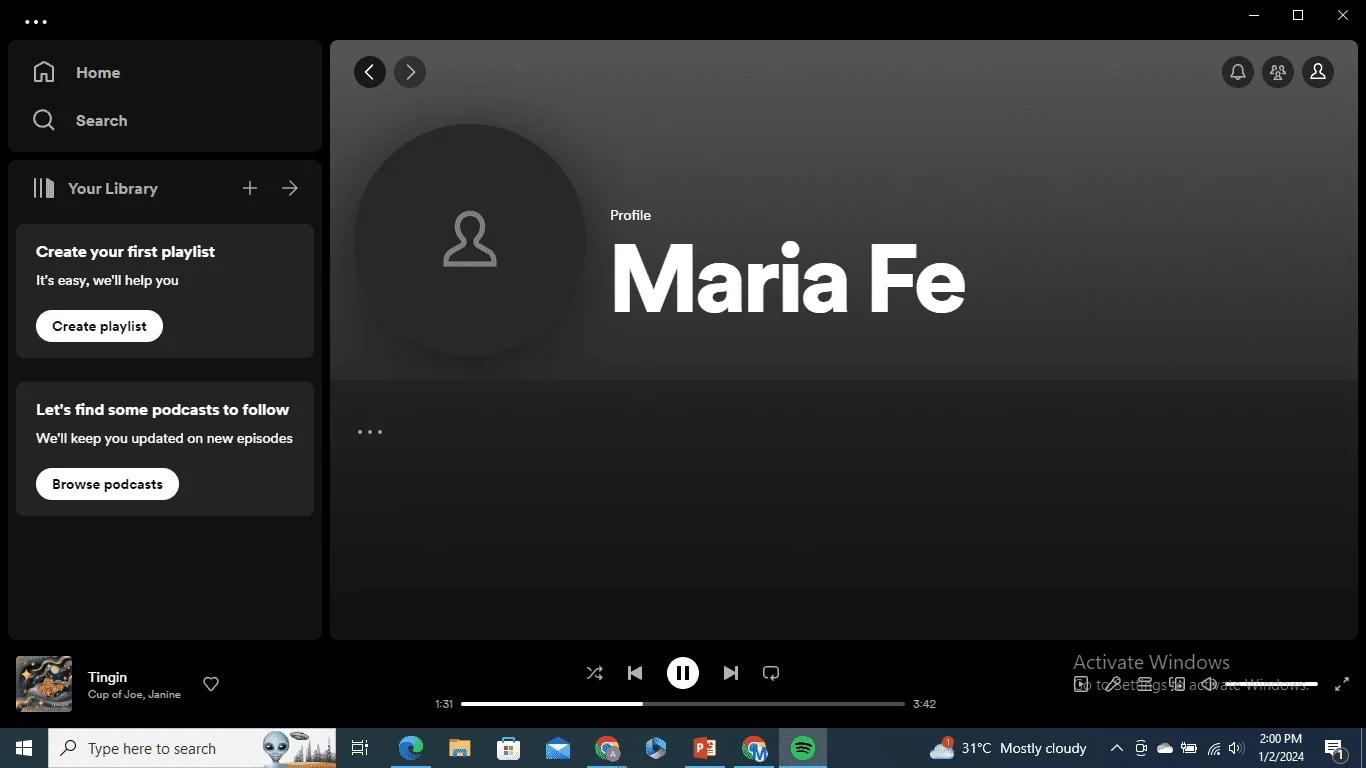Open the playback Queue icon
The height and width of the screenshot is (768, 1366).
pyautogui.click(x=1145, y=684)
